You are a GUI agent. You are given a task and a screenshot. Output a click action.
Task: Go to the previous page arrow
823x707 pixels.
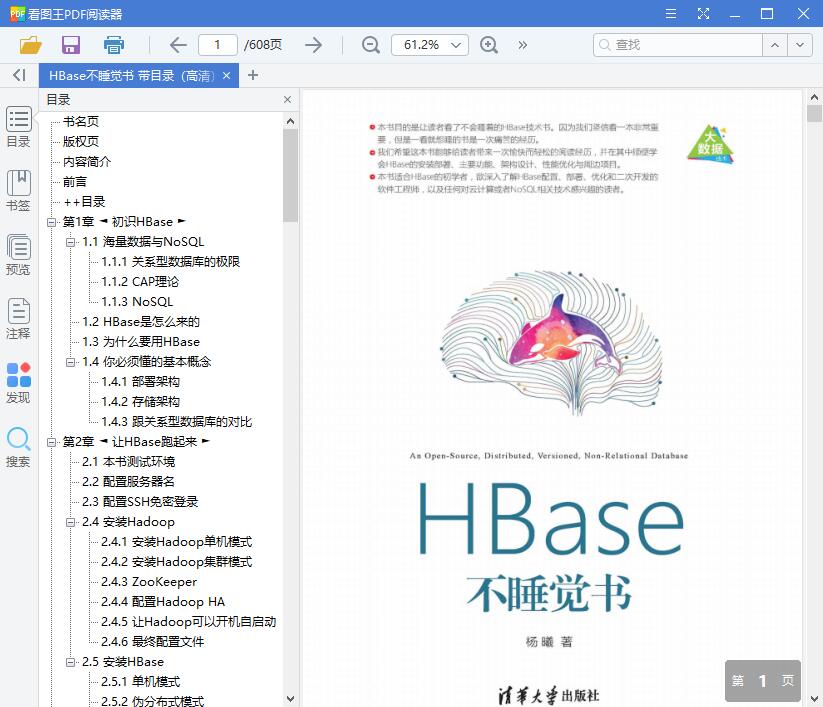tap(178, 45)
